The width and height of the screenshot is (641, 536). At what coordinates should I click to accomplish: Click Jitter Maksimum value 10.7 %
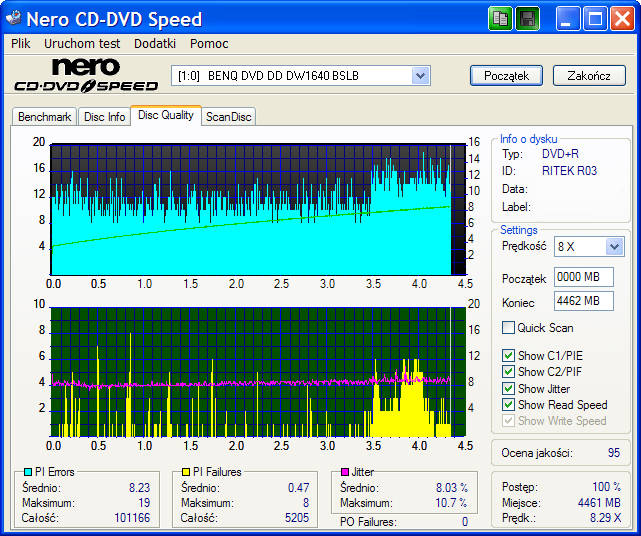point(451,502)
